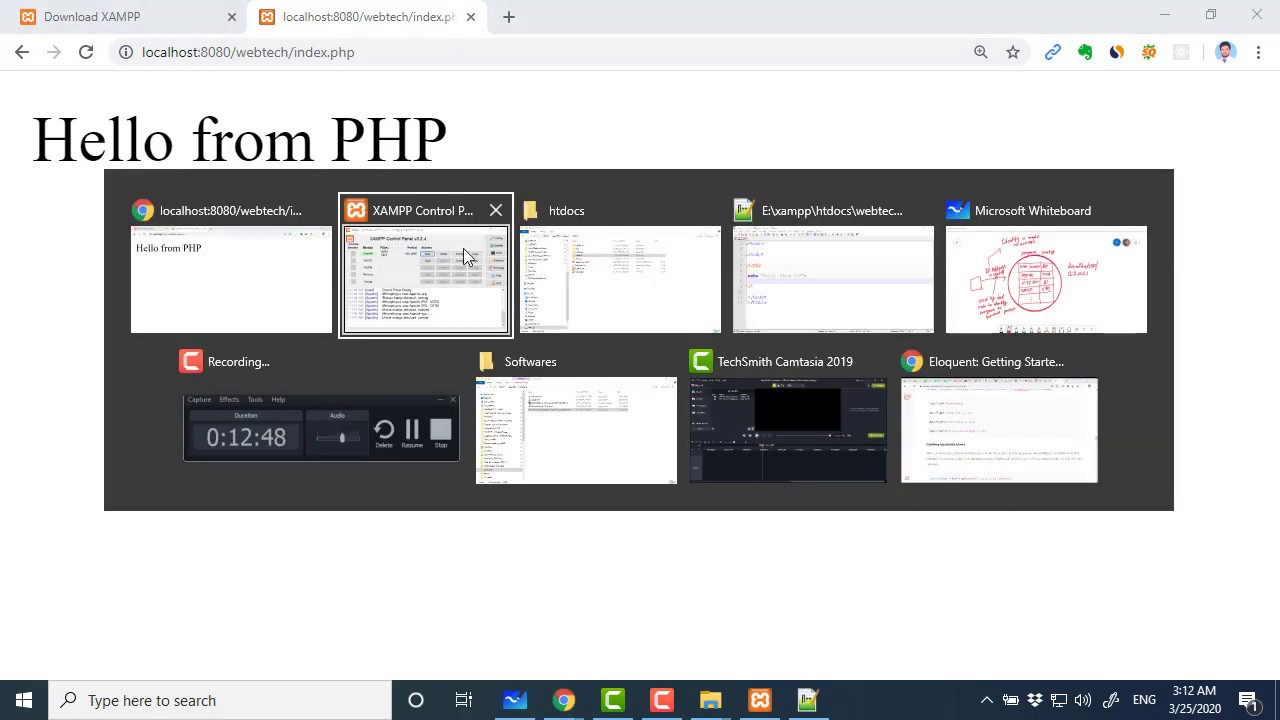Open the Chrome profile avatar
Screen dimensions: 1280x720
point(1226,52)
